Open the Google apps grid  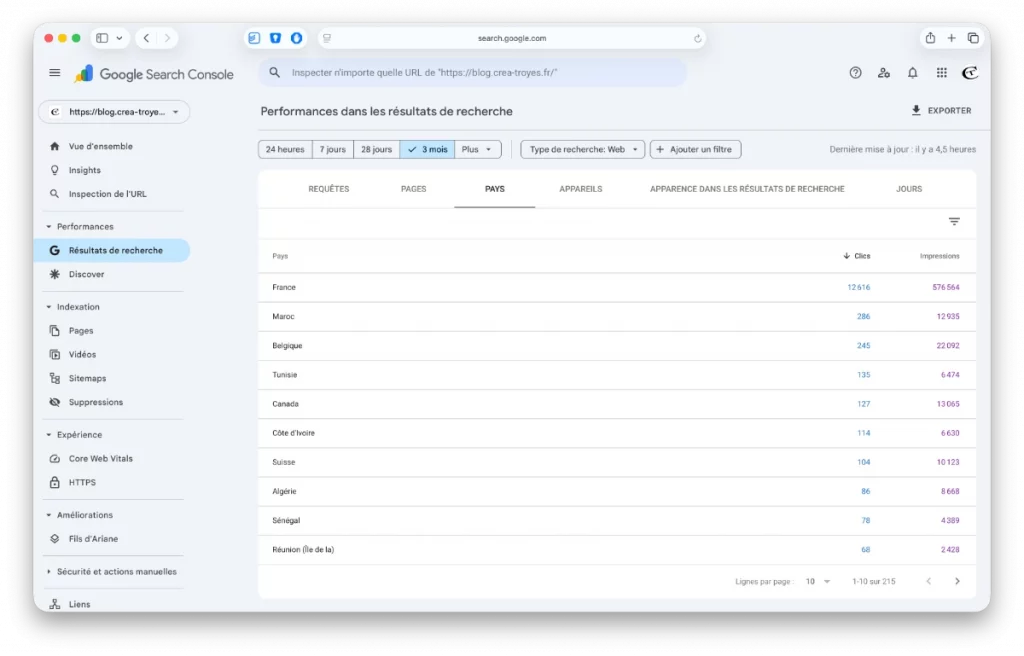click(941, 73)
